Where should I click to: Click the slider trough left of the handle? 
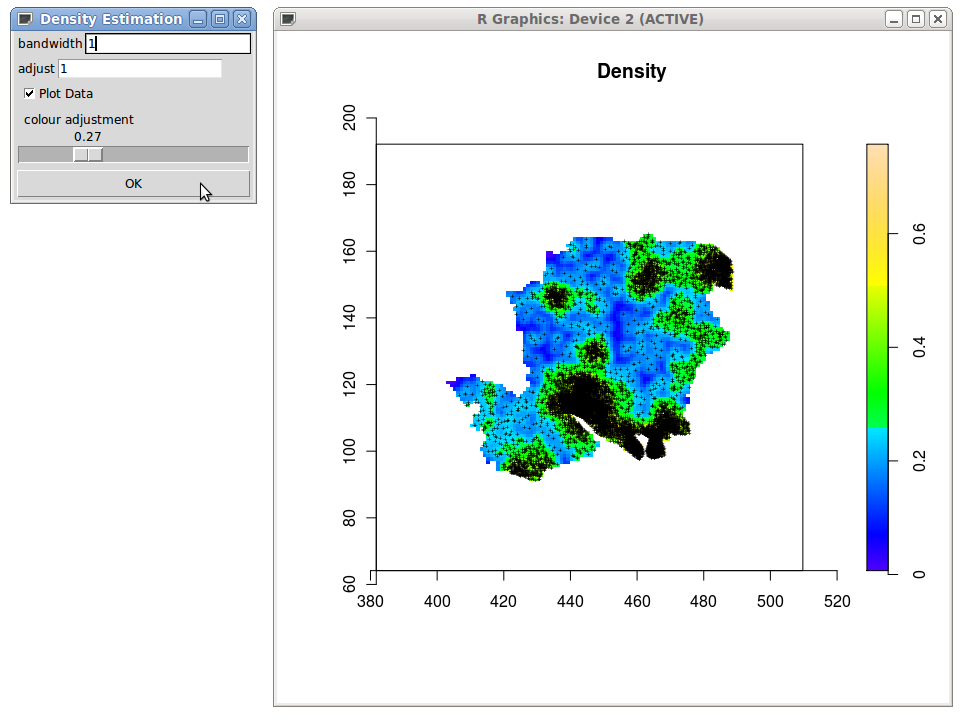46,154
